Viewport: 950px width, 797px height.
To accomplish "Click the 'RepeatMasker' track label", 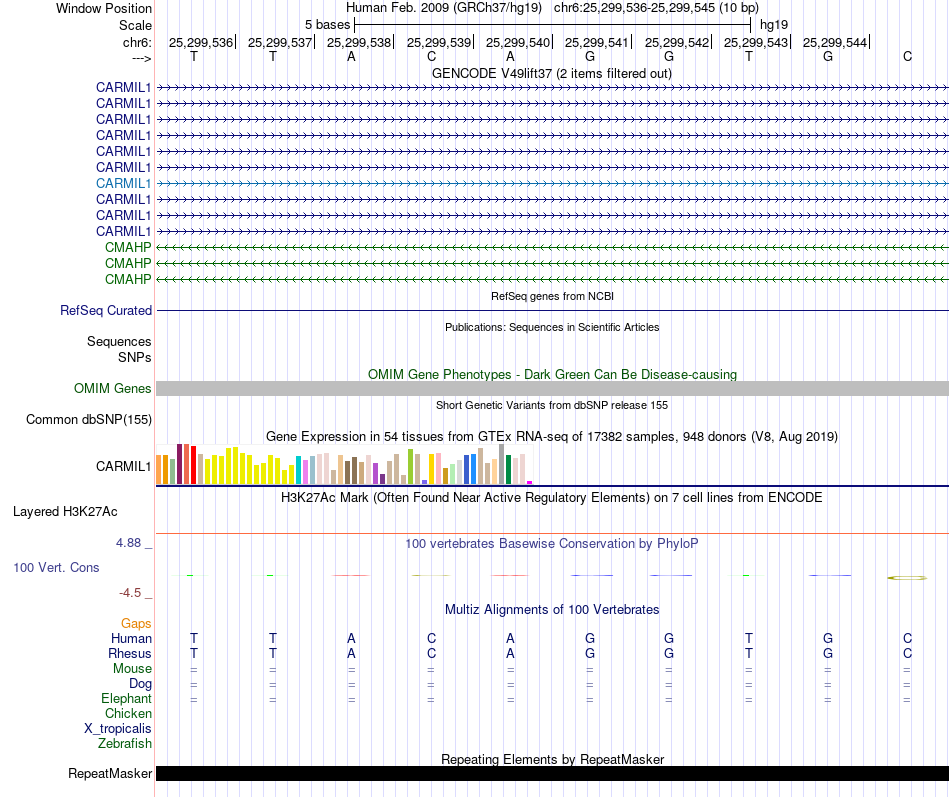I will tap(110, 773).
